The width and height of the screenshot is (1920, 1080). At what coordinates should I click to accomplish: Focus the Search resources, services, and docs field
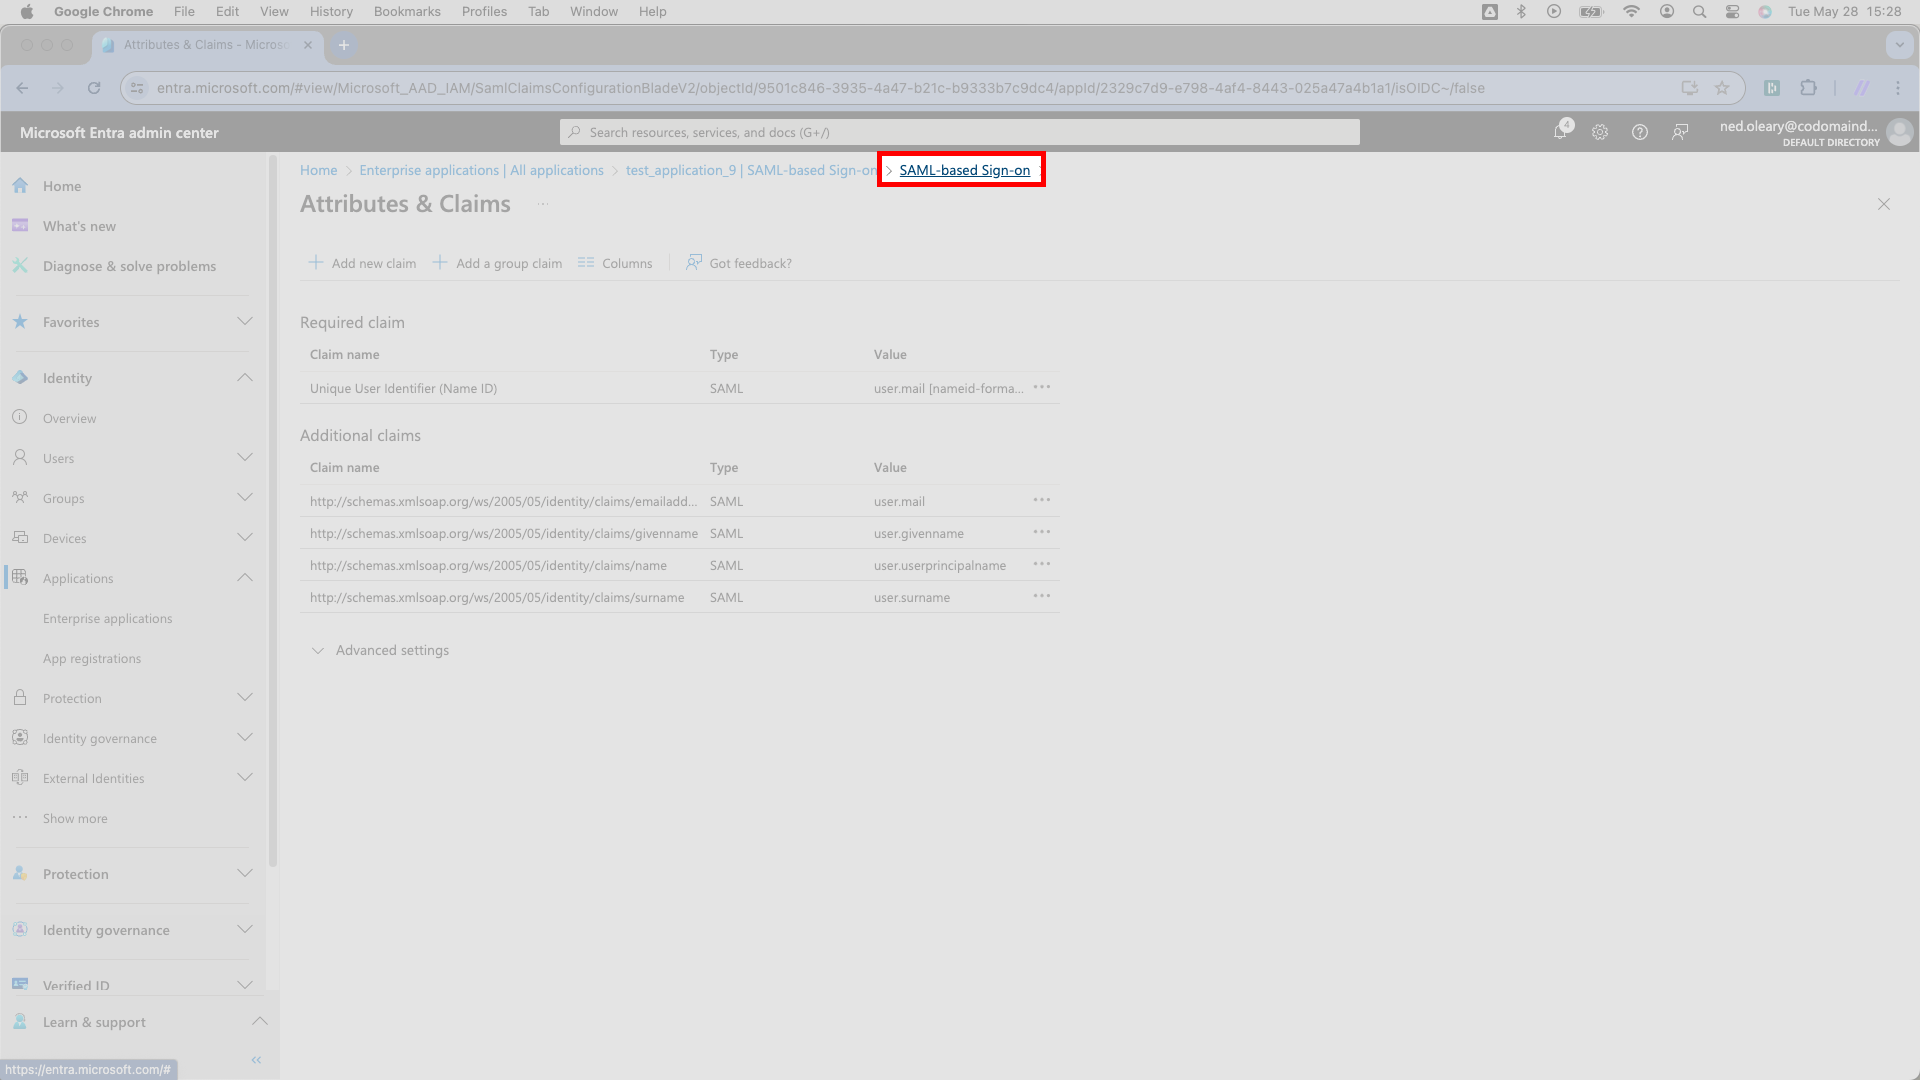(960, 132)
